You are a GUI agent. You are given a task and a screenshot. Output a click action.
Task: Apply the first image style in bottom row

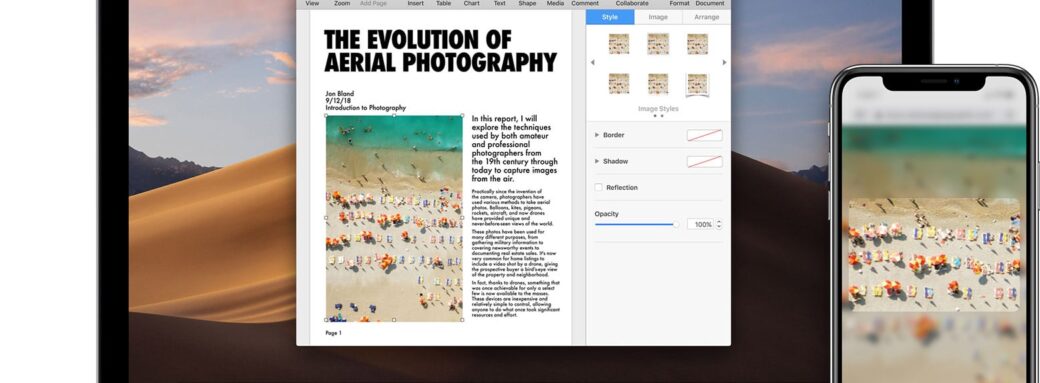(619, 84)
